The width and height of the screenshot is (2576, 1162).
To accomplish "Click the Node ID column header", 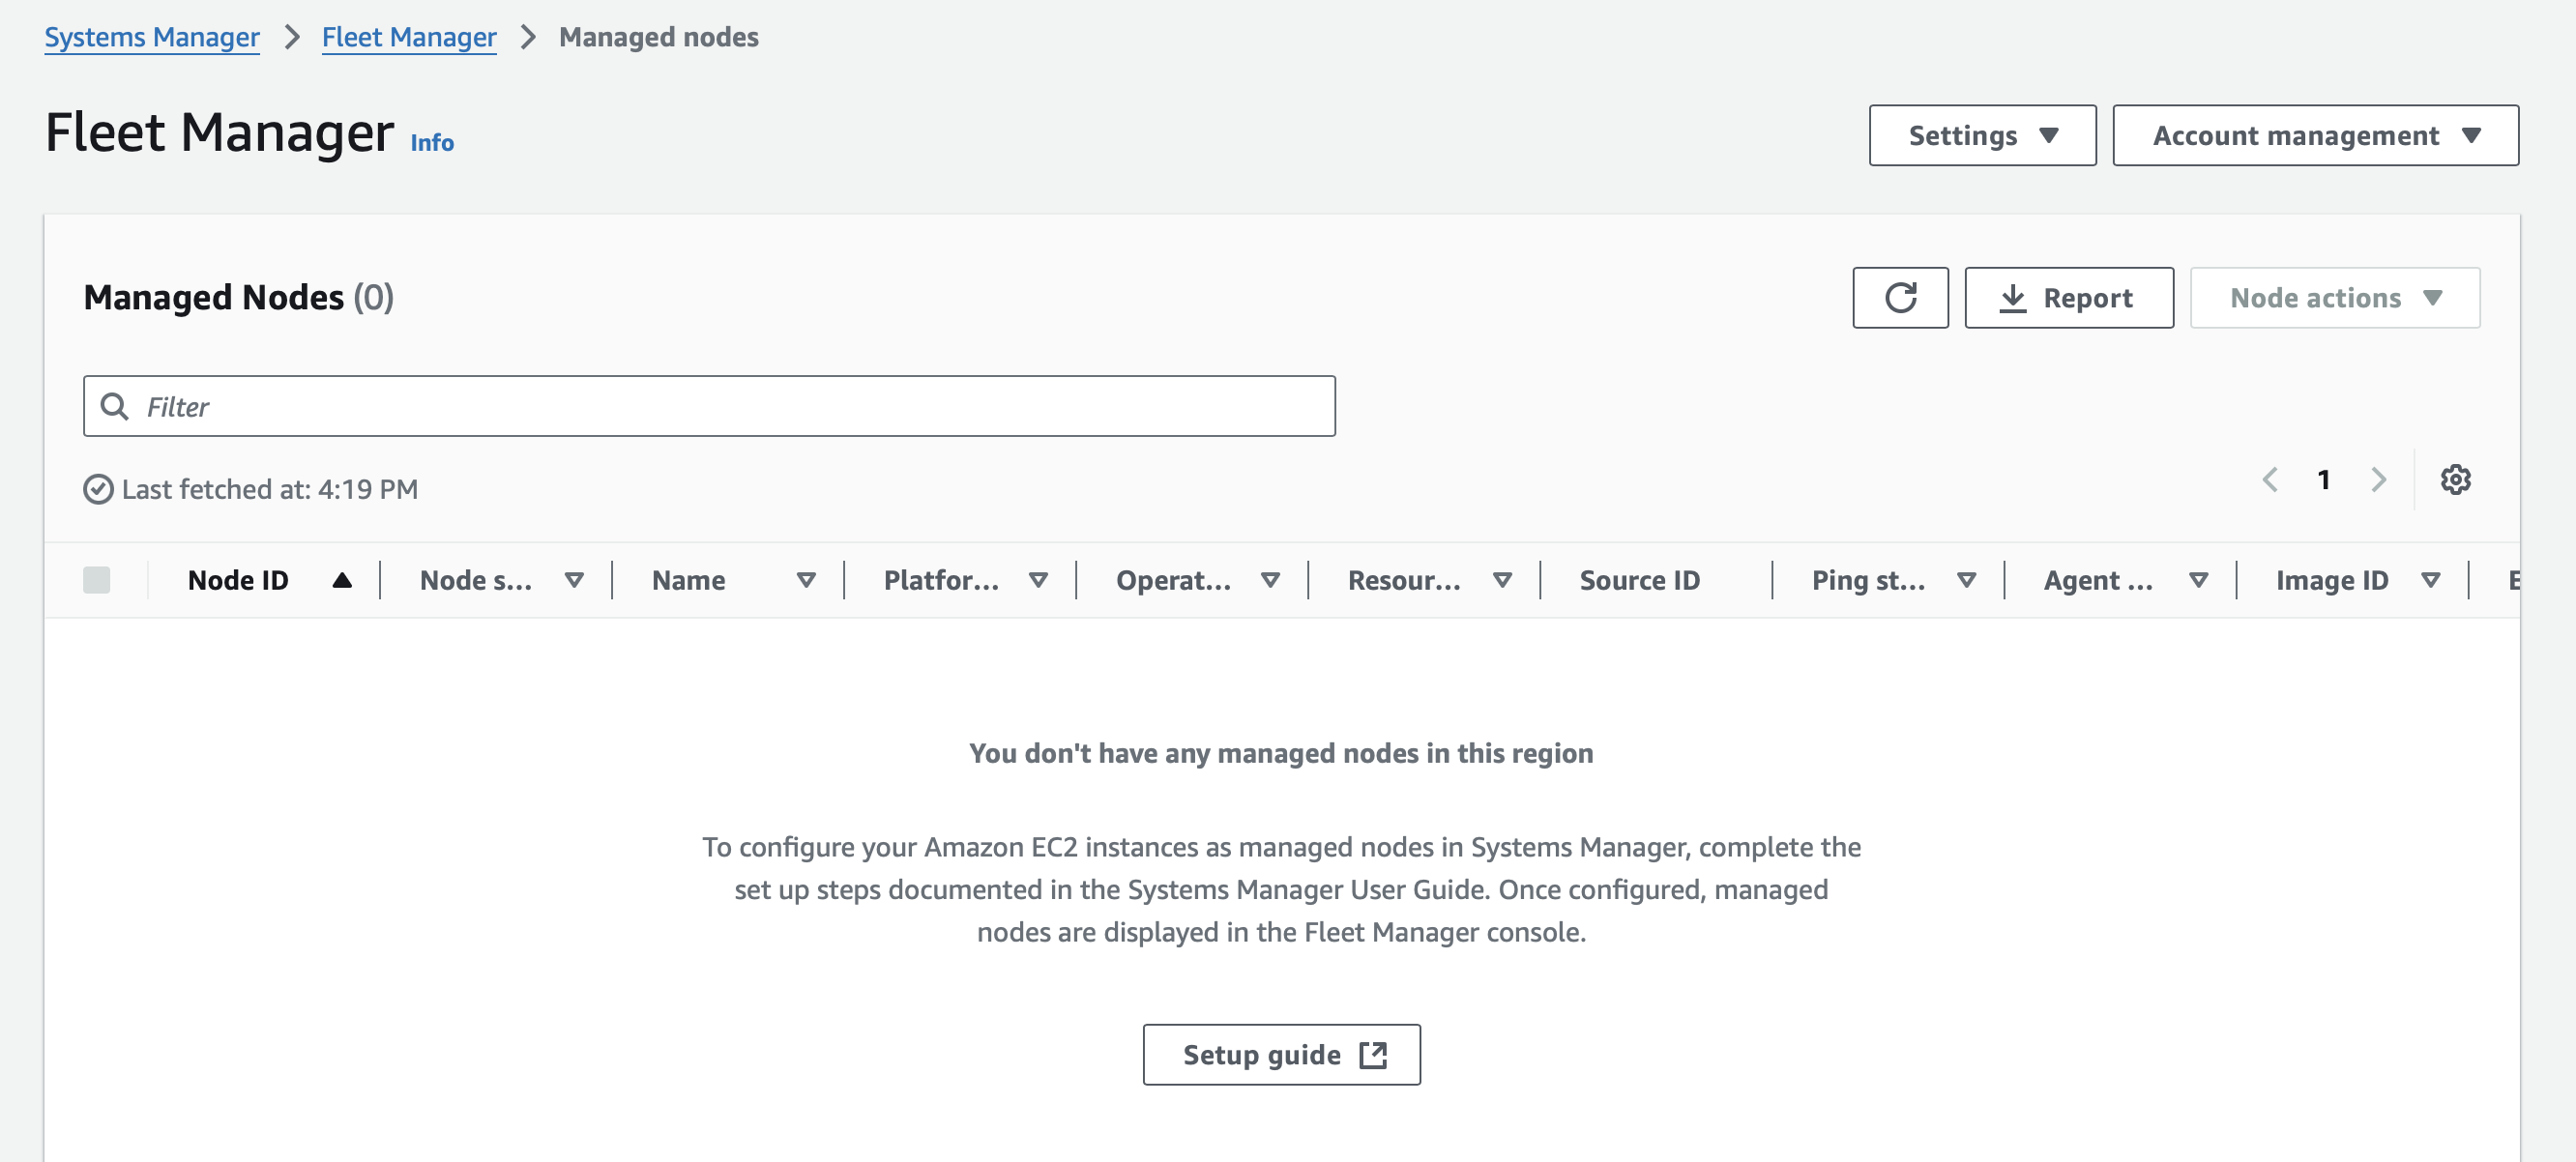I will click(238, 580).
